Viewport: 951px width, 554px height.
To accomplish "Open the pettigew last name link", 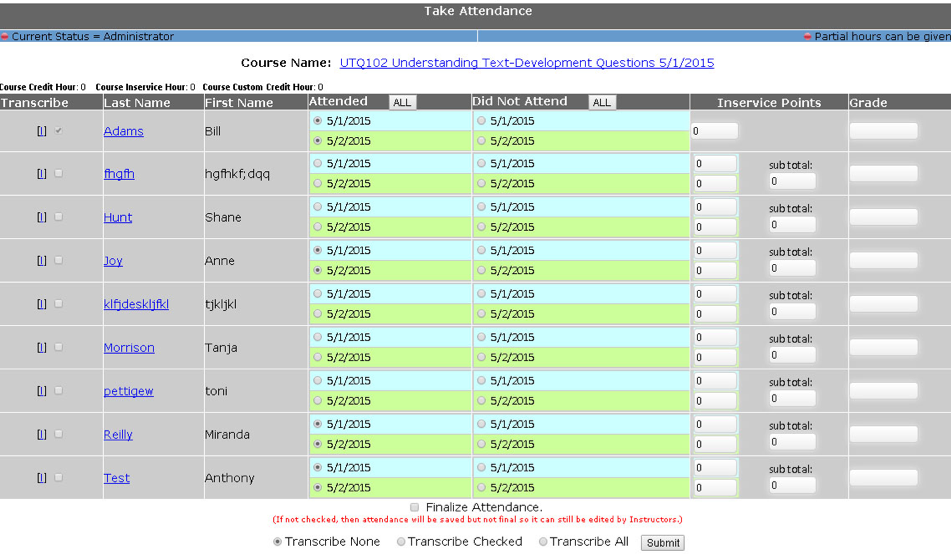I will coord(128,391).
